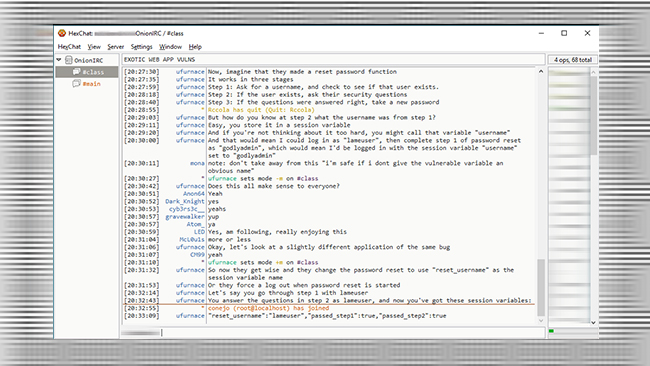This screenshot has width=650, height=366.
Task: Click the 'Rccola has quit' message
Action: (x=261, y=110)
